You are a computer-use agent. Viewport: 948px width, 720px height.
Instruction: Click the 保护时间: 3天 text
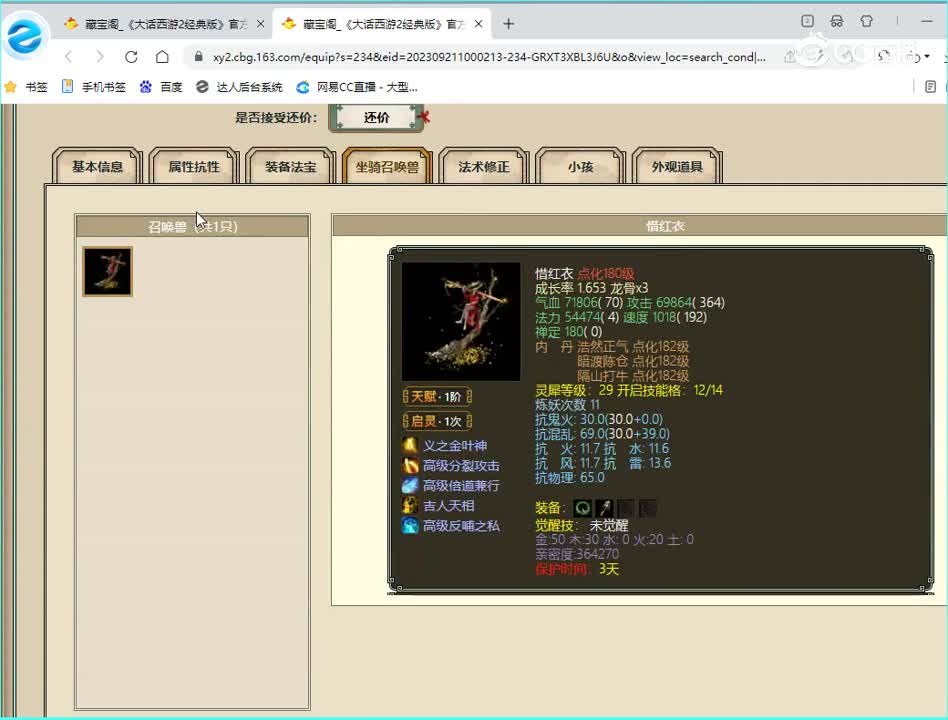[x=577, y=569]
